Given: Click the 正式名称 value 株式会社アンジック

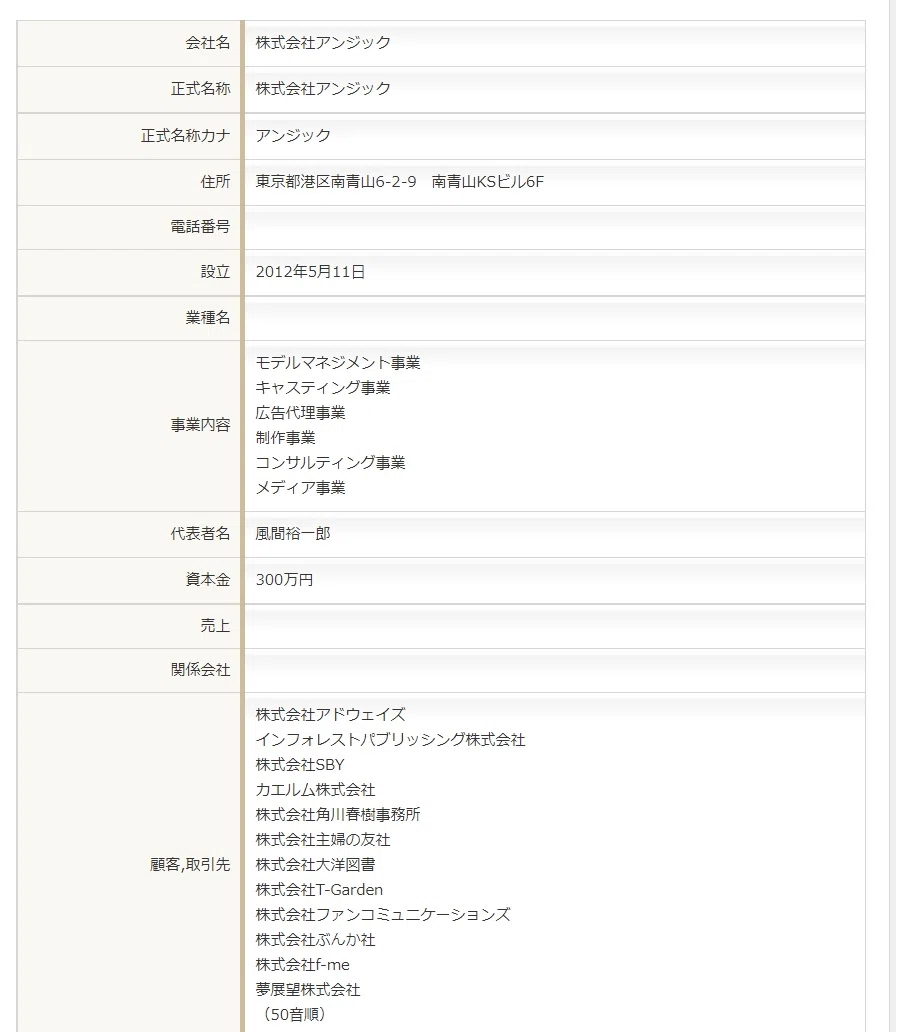Looking at the screenshot, I should click(x=323, y=89).
